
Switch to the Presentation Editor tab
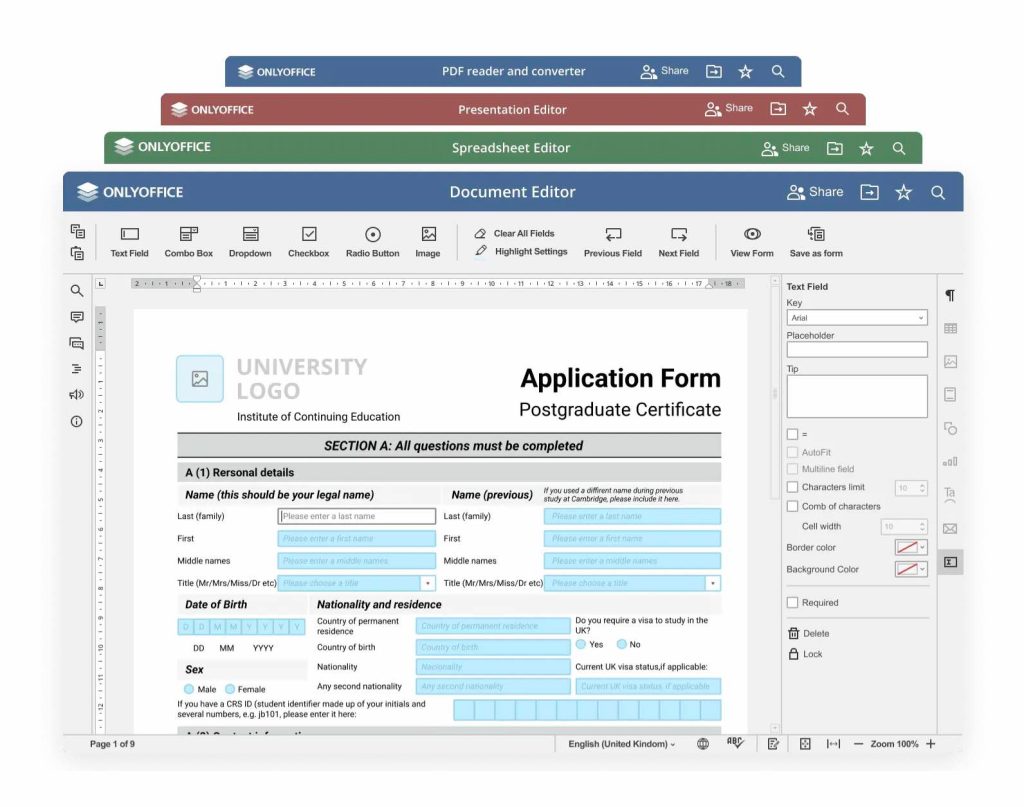(x=512, y=110)
